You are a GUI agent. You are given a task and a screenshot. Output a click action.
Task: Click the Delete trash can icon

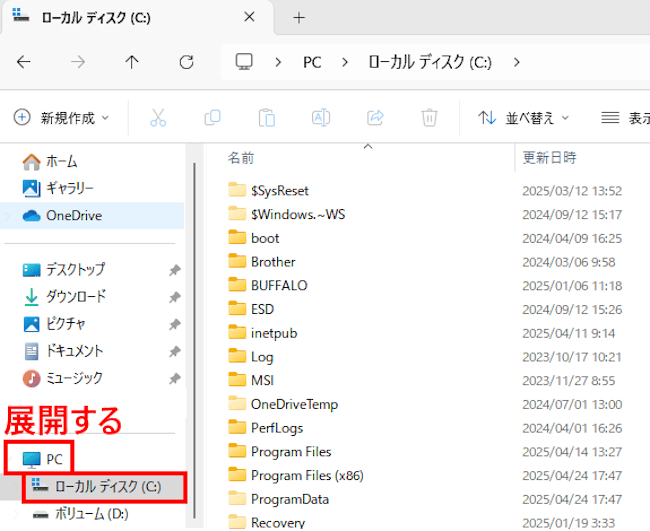(x=429, y=118)
